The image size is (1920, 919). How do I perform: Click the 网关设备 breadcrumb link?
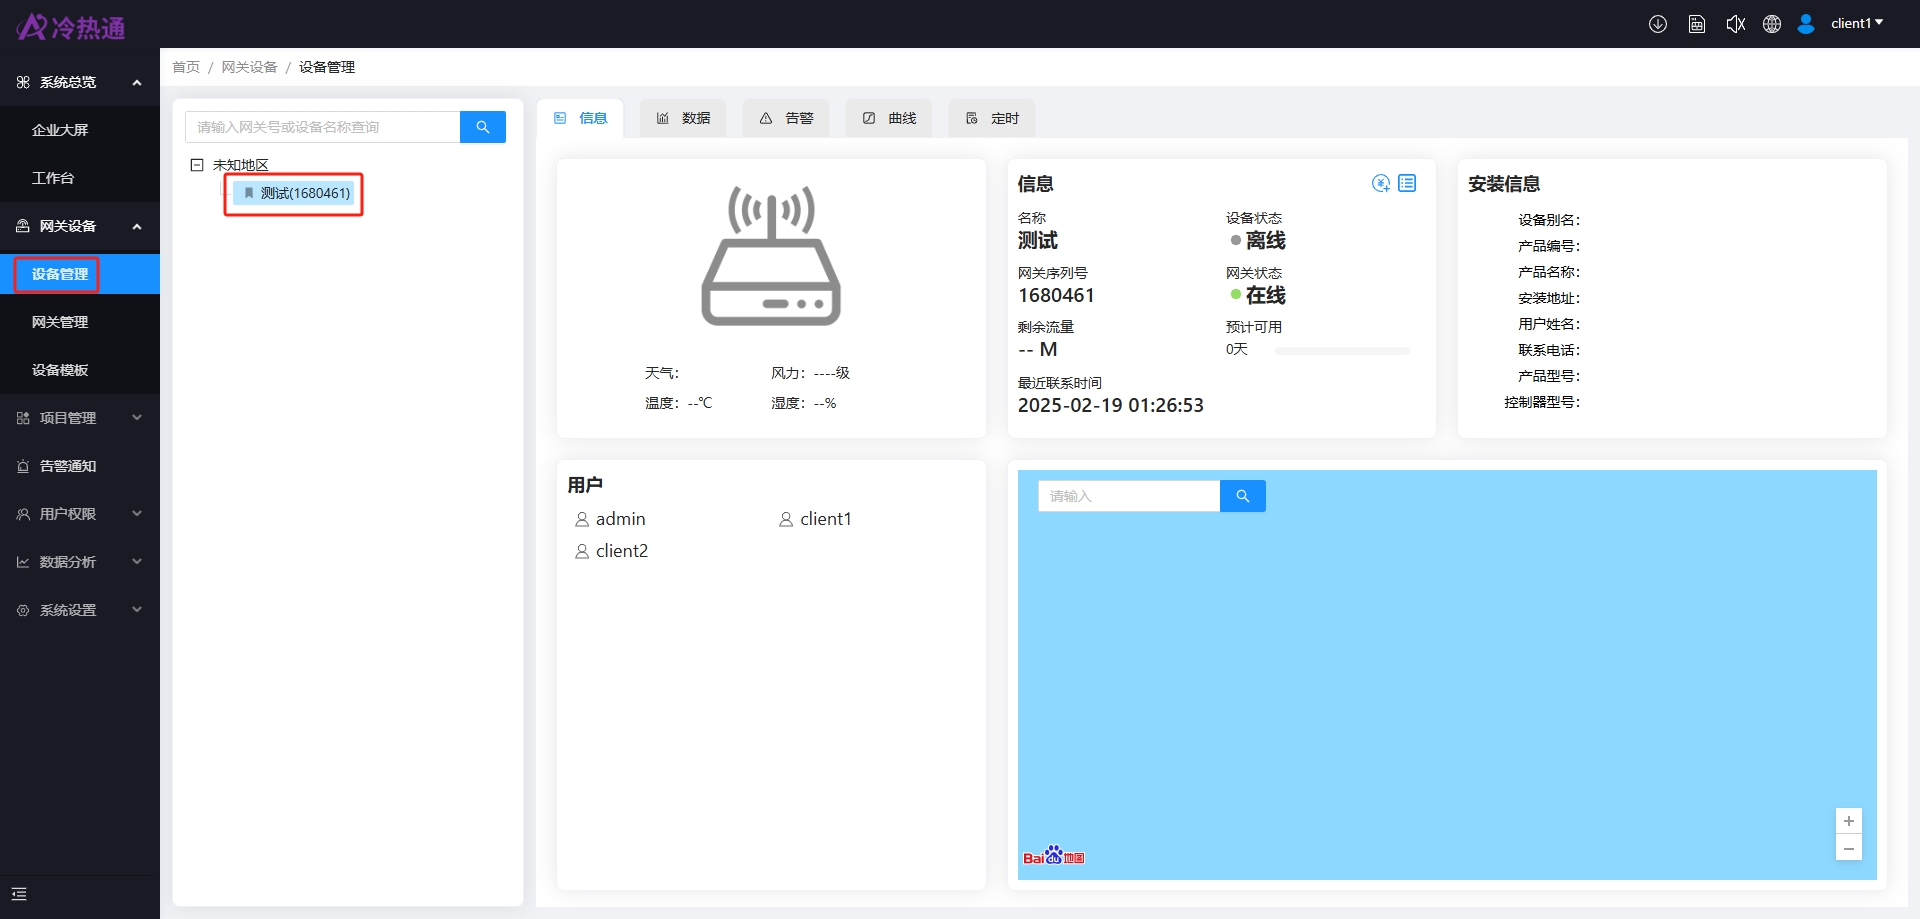point(249,67)
